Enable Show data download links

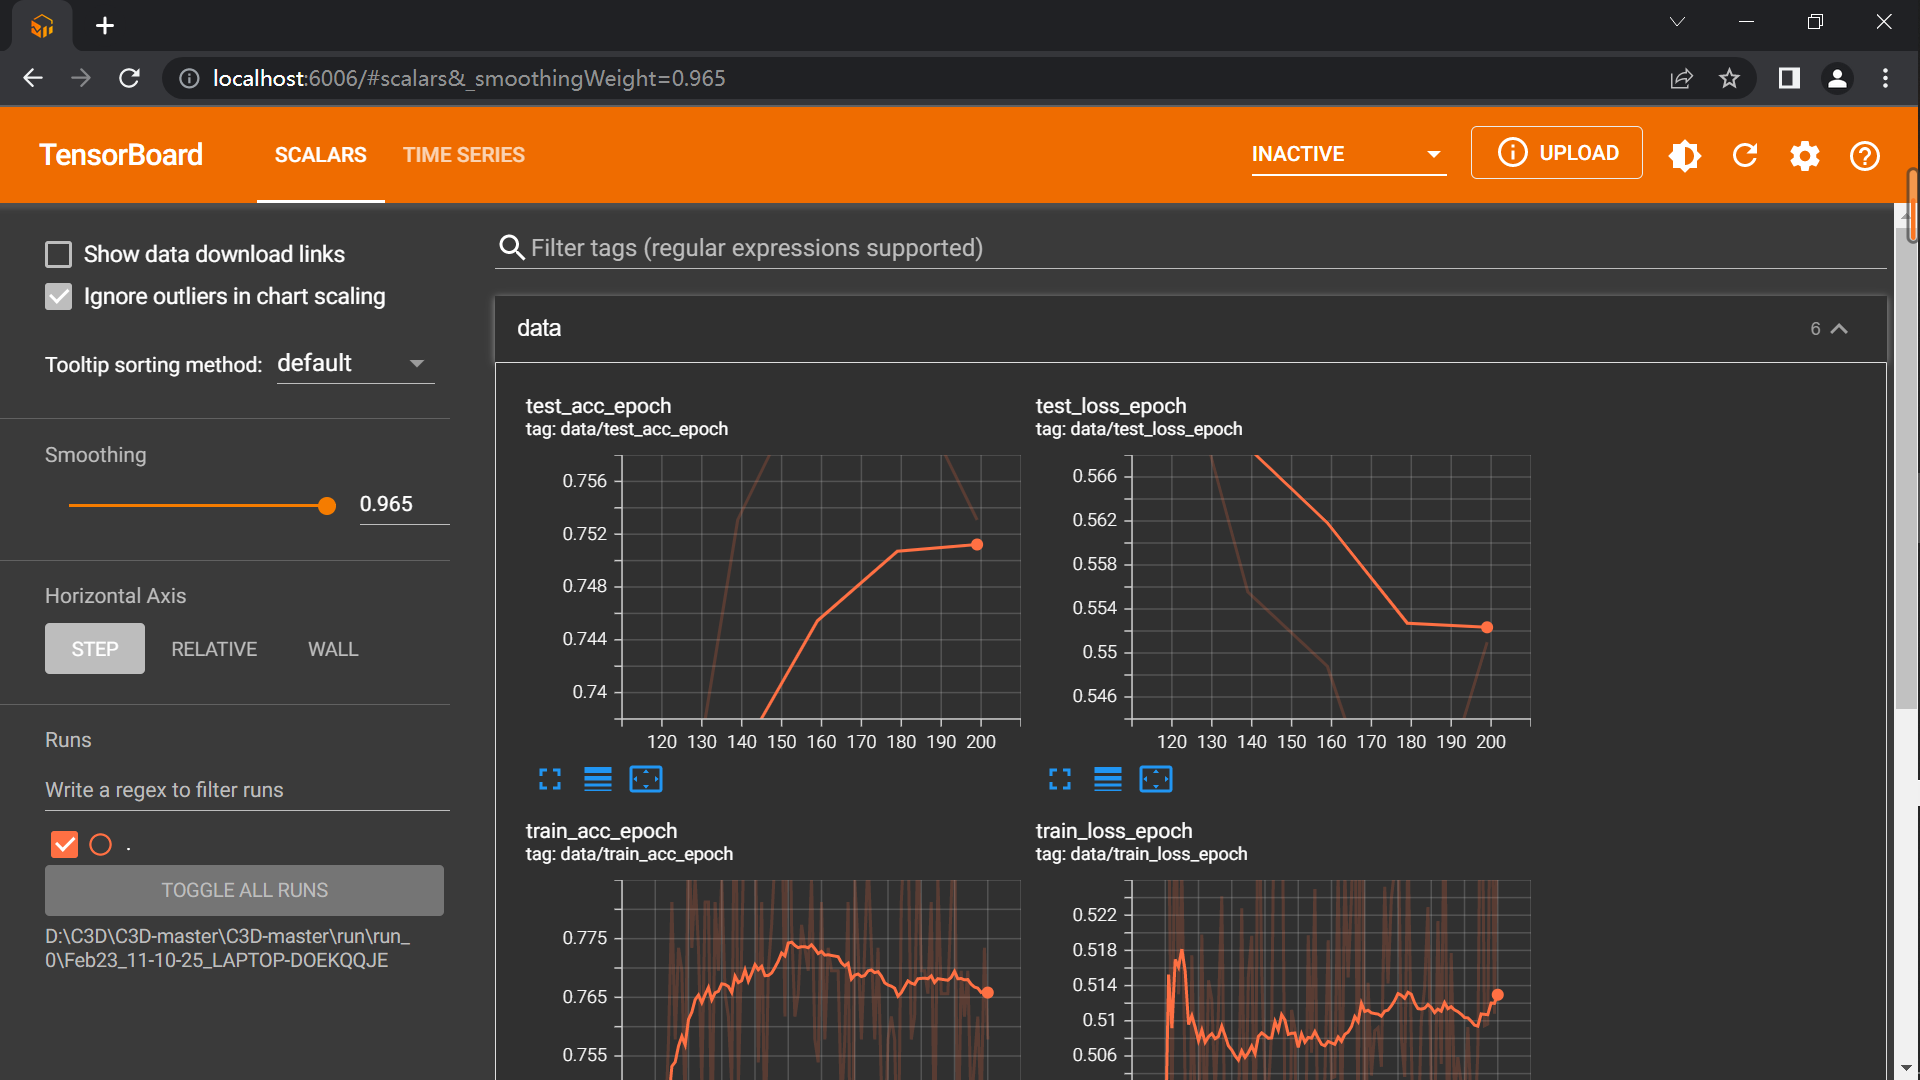(58, 254)
